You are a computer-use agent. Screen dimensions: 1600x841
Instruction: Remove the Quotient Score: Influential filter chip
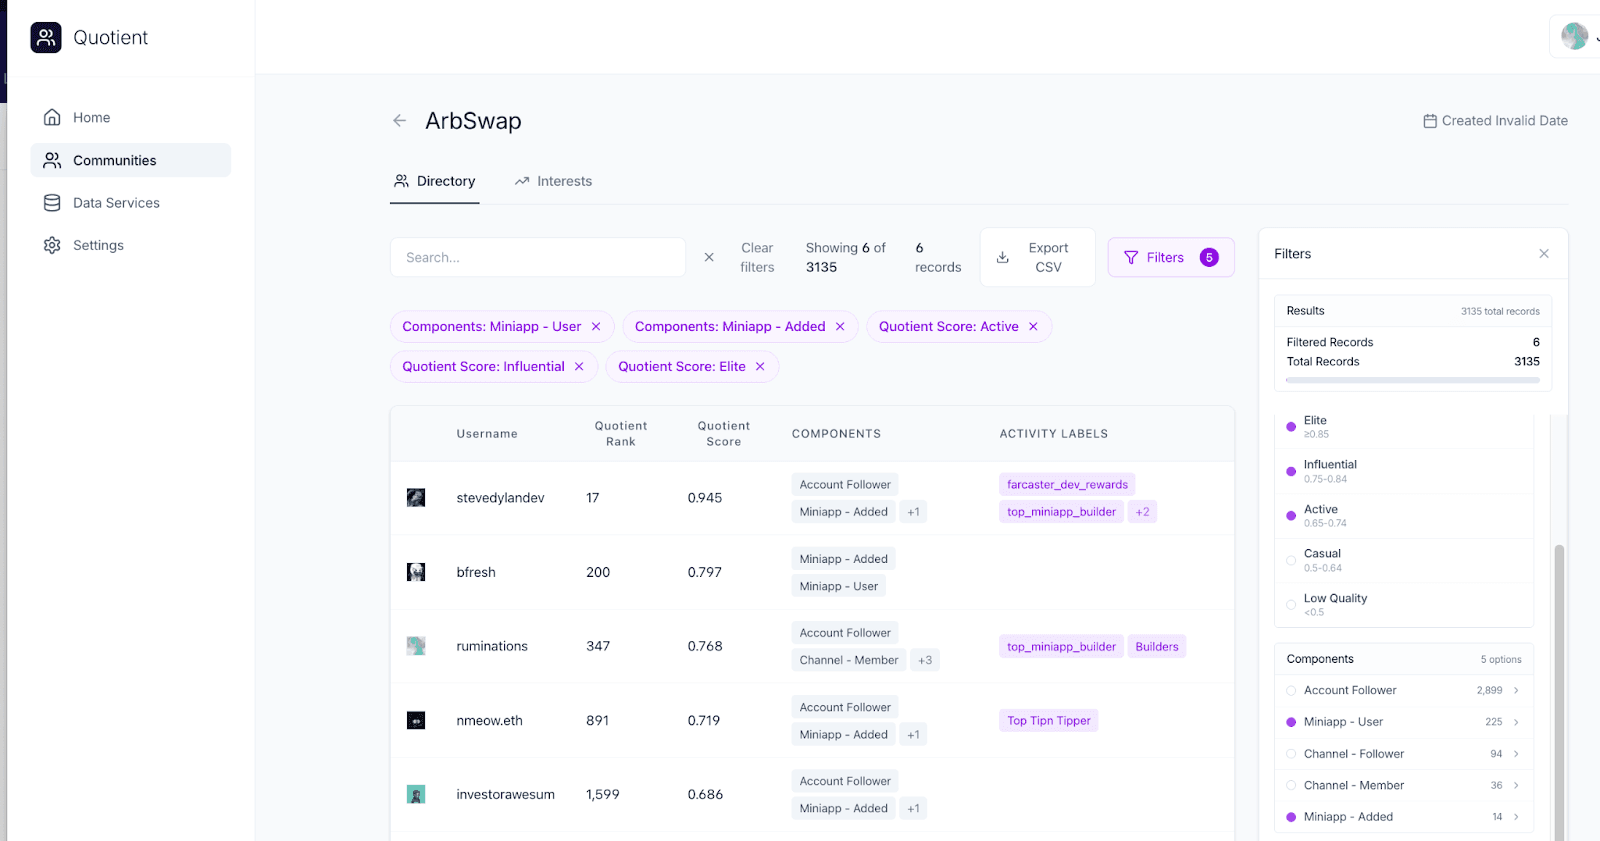coord(579,367)
